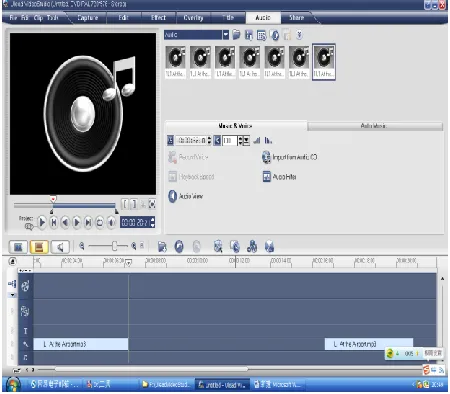The width and height of the screenshot is (450, 394).
Task: Set mark-in with left bracket button
Action: click(x=125, y=204)
